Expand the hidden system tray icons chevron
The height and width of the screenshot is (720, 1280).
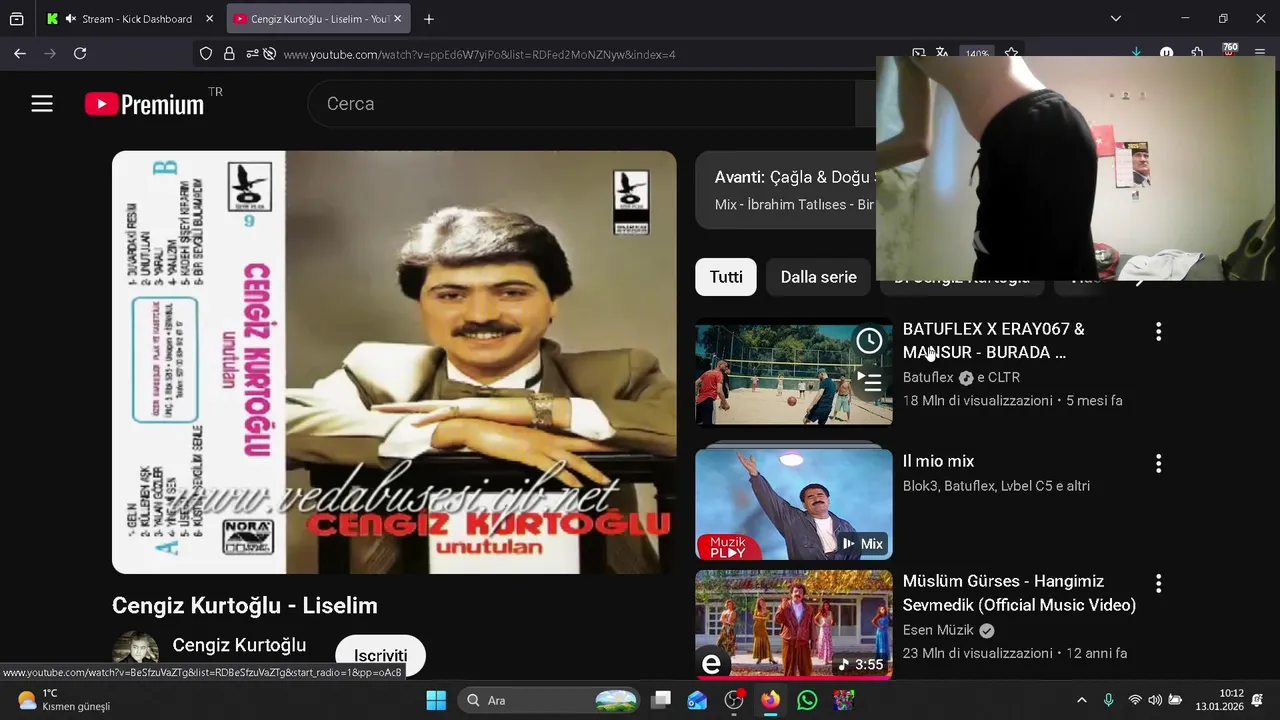click(x=1081, y=700)
